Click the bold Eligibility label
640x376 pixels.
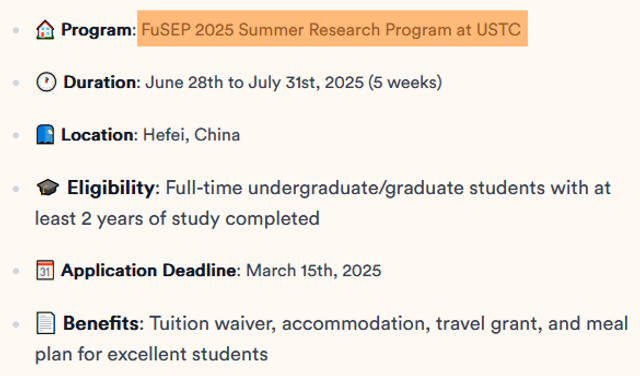tap(111, 188)
